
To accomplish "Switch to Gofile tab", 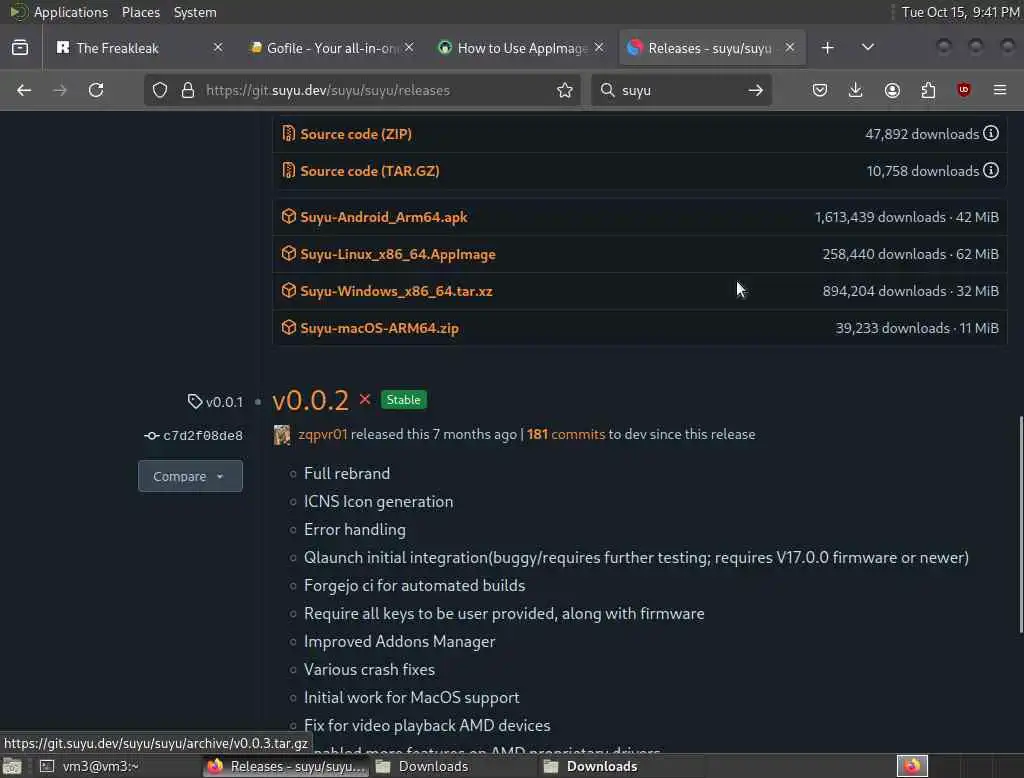I will [x=330, y=48].
